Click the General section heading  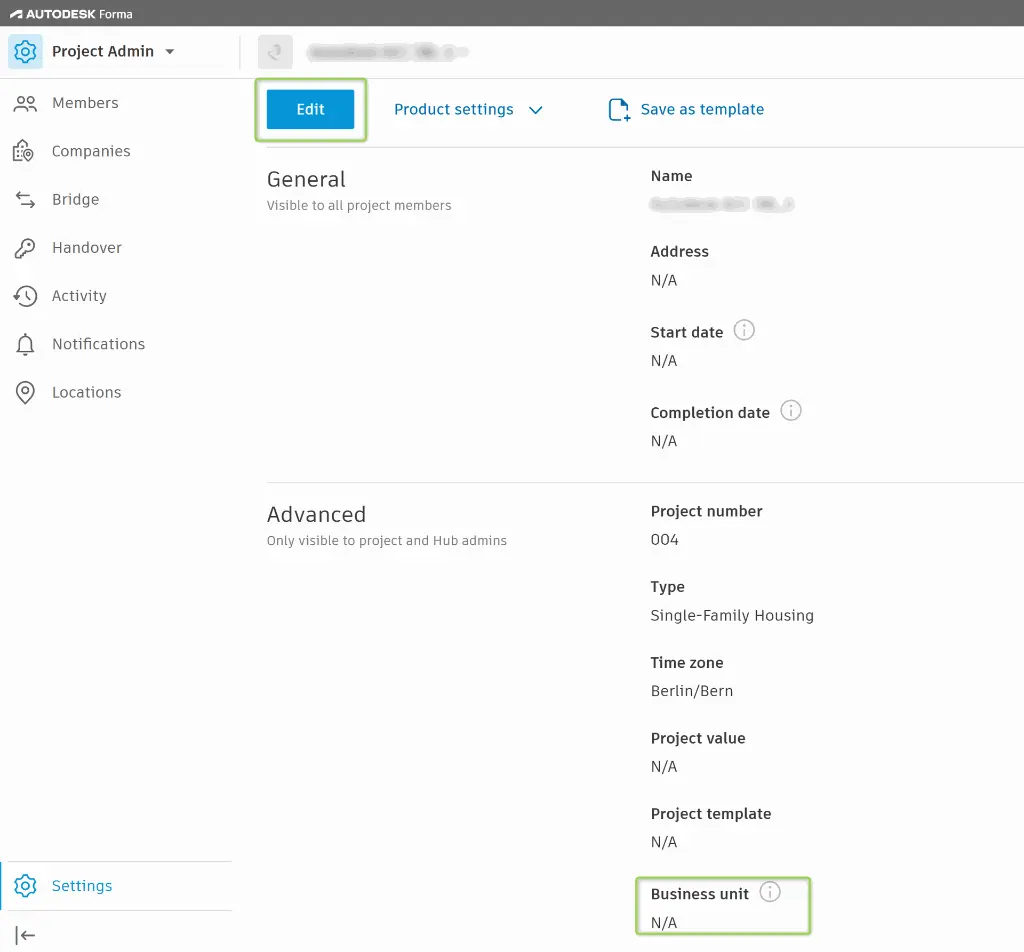[306, 180]
